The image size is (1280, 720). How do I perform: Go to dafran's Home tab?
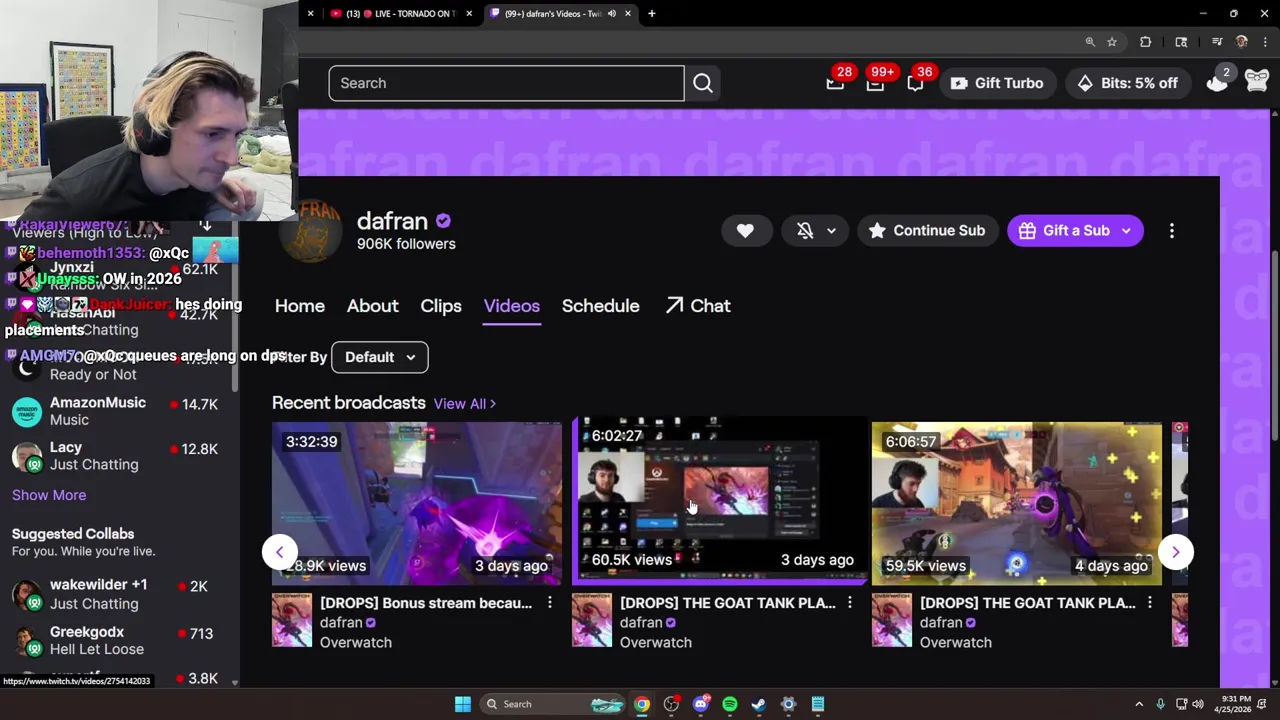coord(300,306)
